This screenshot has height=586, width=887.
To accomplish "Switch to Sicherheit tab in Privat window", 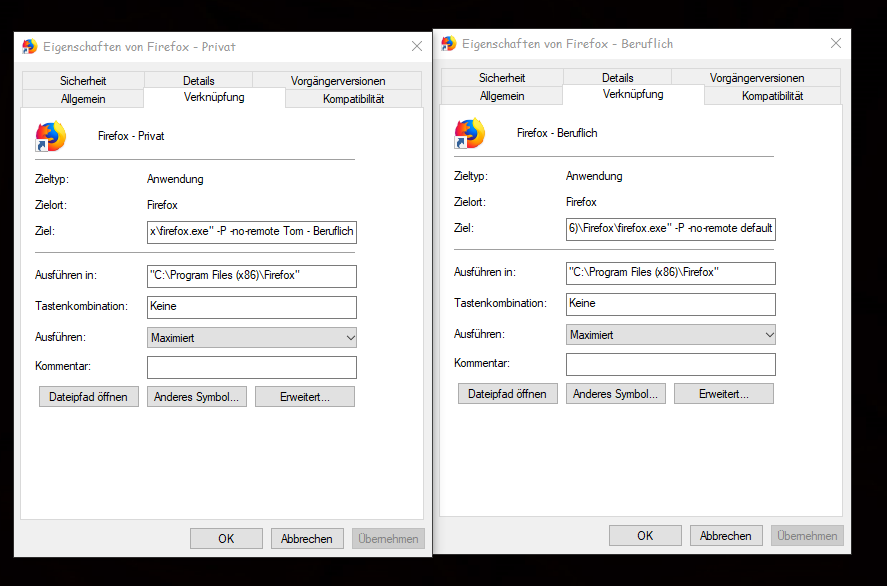I will coord(83,81).
